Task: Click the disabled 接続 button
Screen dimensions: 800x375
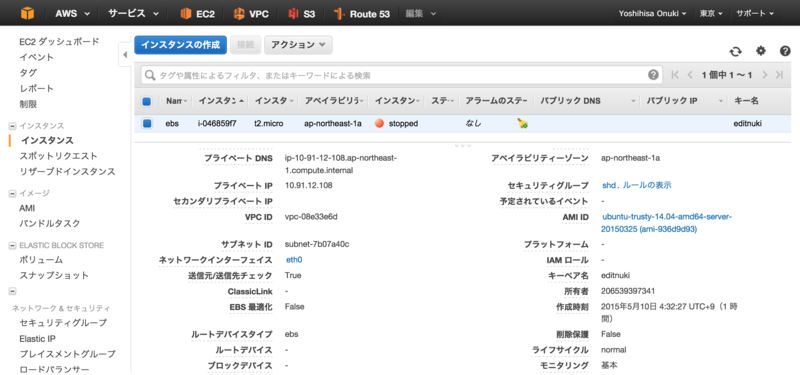Action: point(245,45)
